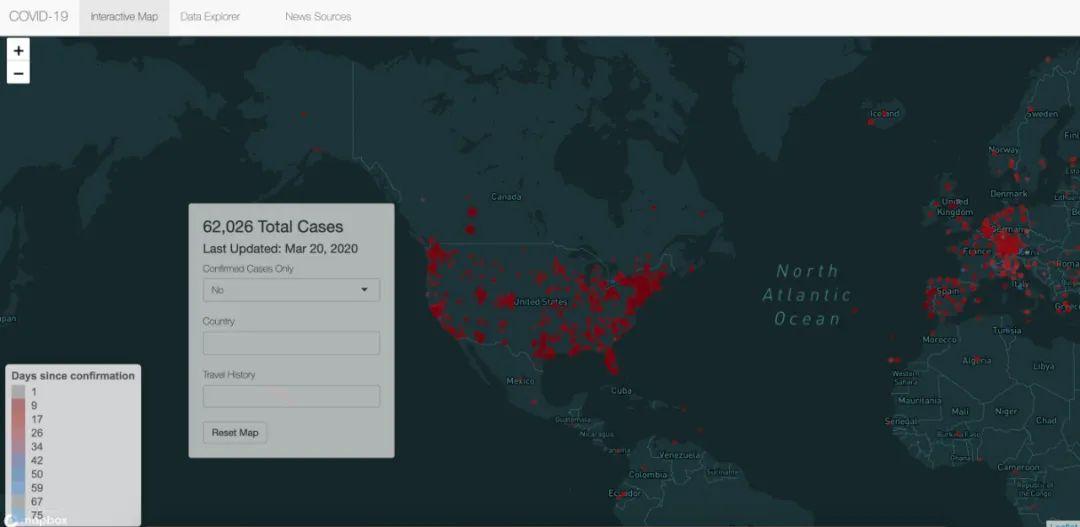1080x527 pixels.
Task: Click the Canada map label
Action: click(x=506, y=197)
